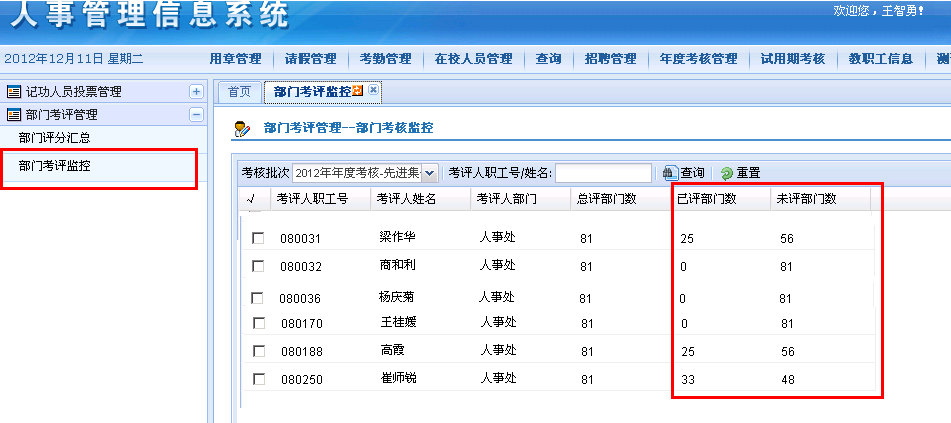Select the checkbox for 崔师锐 080250
Screen dimensions: 951x423
259,379
